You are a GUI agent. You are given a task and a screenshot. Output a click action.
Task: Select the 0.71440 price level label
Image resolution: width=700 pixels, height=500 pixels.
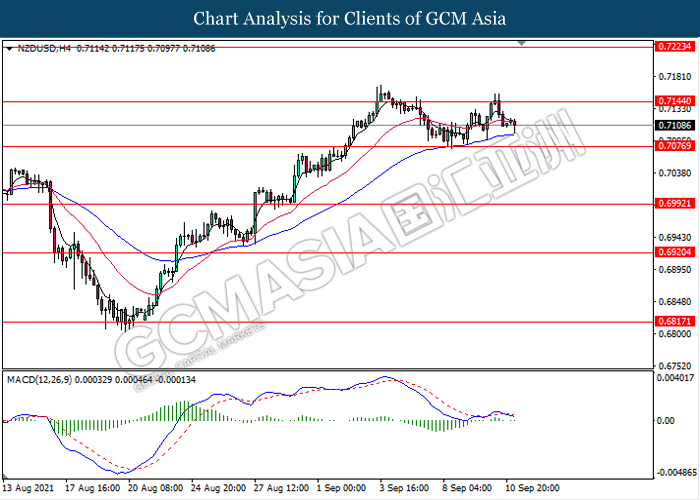click(675, 101)
